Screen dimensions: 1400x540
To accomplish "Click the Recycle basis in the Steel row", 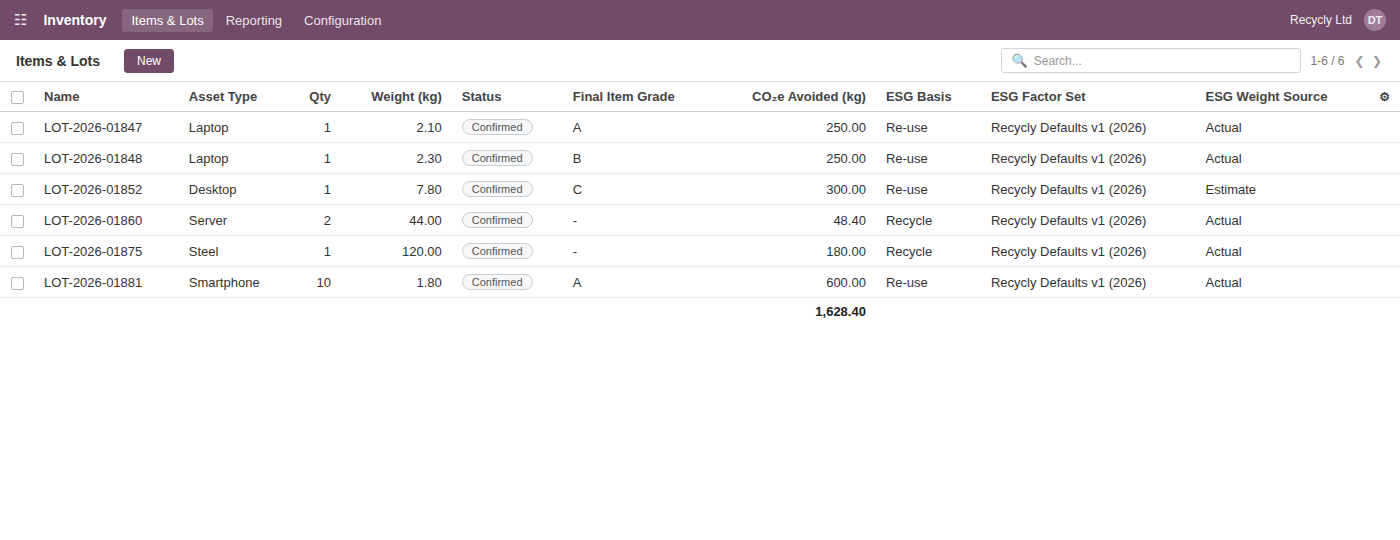I will [x=909, y=252].
